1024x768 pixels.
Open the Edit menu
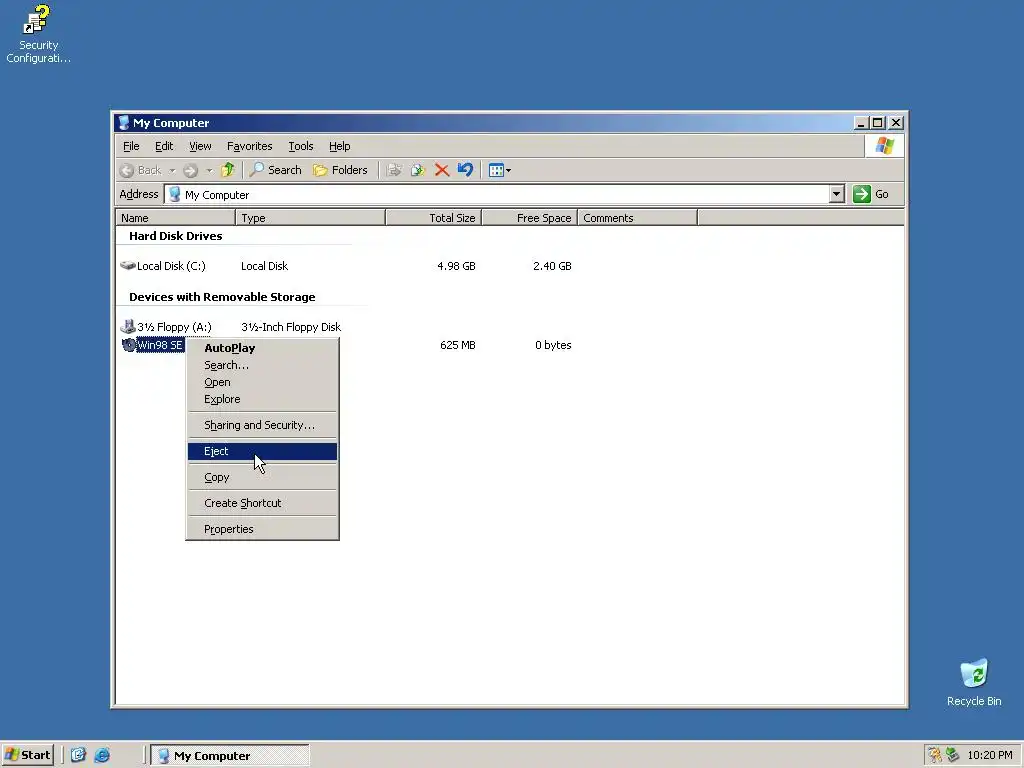pos(164,146)
